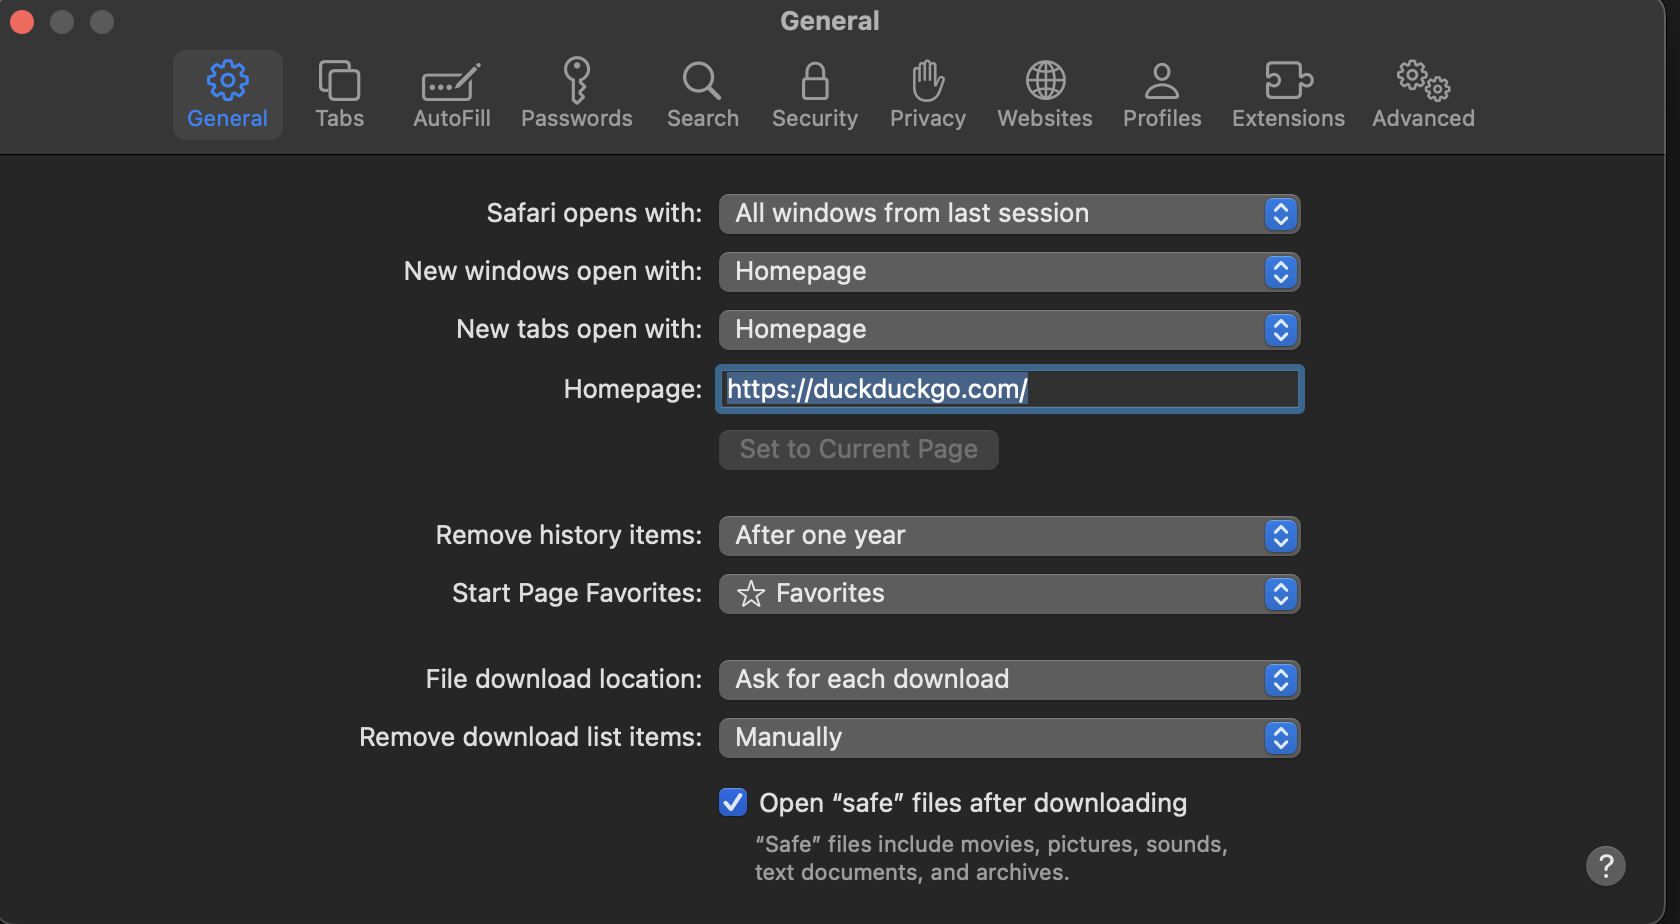Uncheck Open "safe" files after downloading

(733, 802)
